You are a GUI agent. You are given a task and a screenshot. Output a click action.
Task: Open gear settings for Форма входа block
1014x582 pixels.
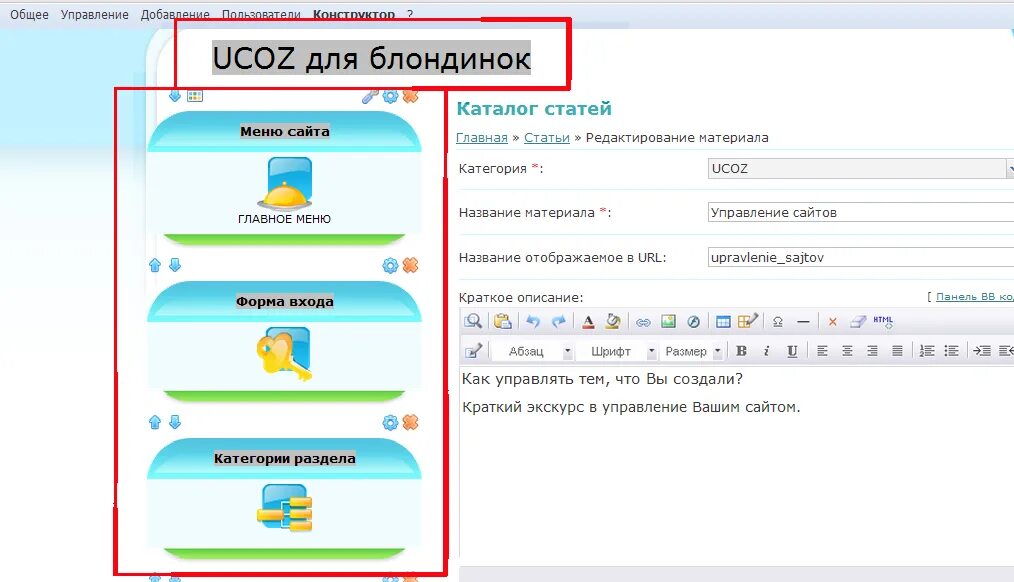390,265
